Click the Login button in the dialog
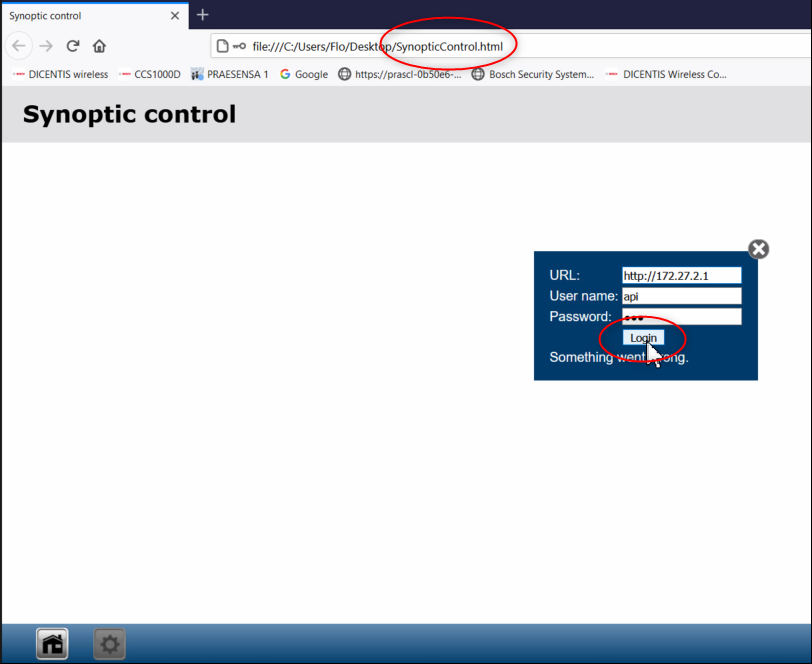The image size is (812, 664). (x=643, y=338)
